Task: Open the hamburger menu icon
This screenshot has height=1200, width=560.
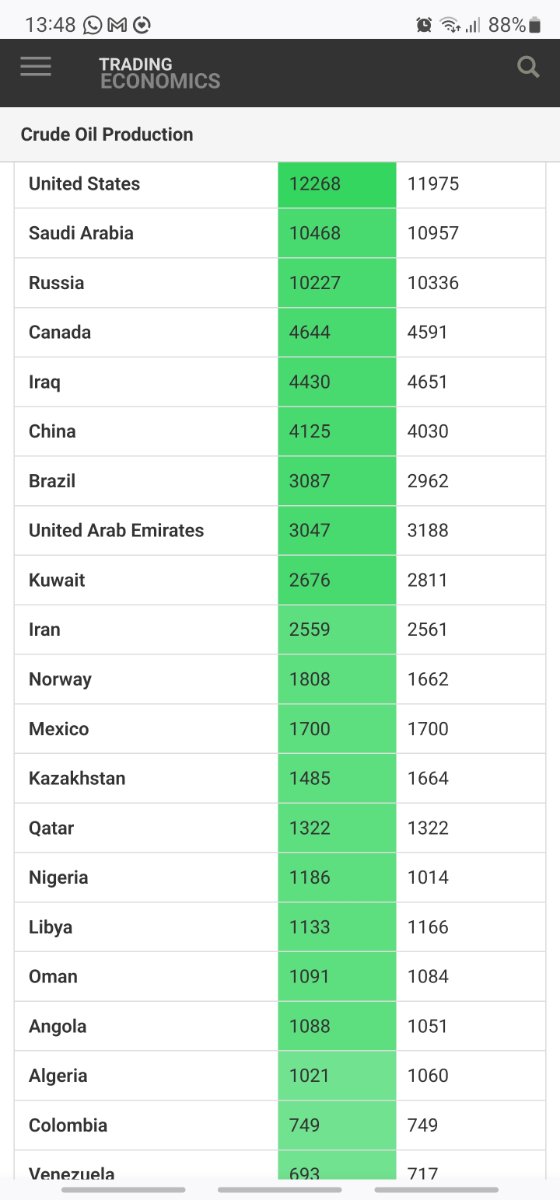Action: tap(35, 67)
